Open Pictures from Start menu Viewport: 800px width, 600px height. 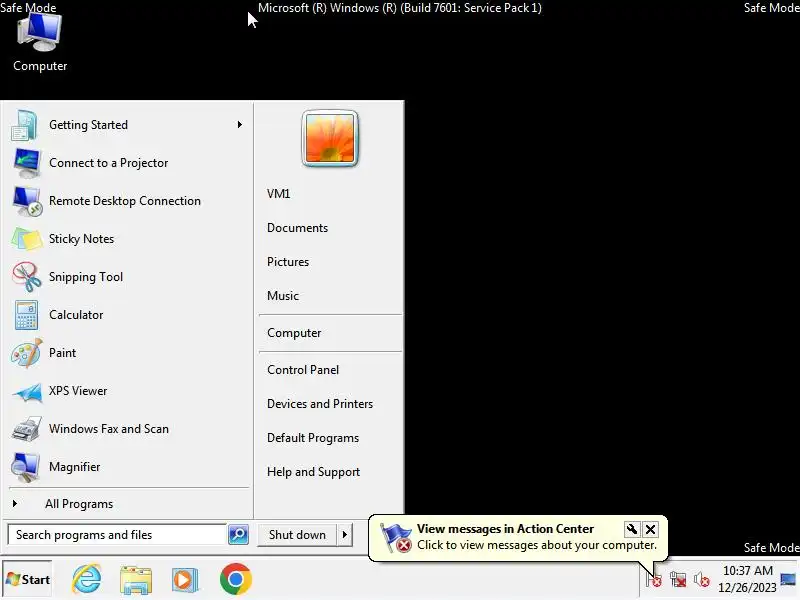click(288, 262)
